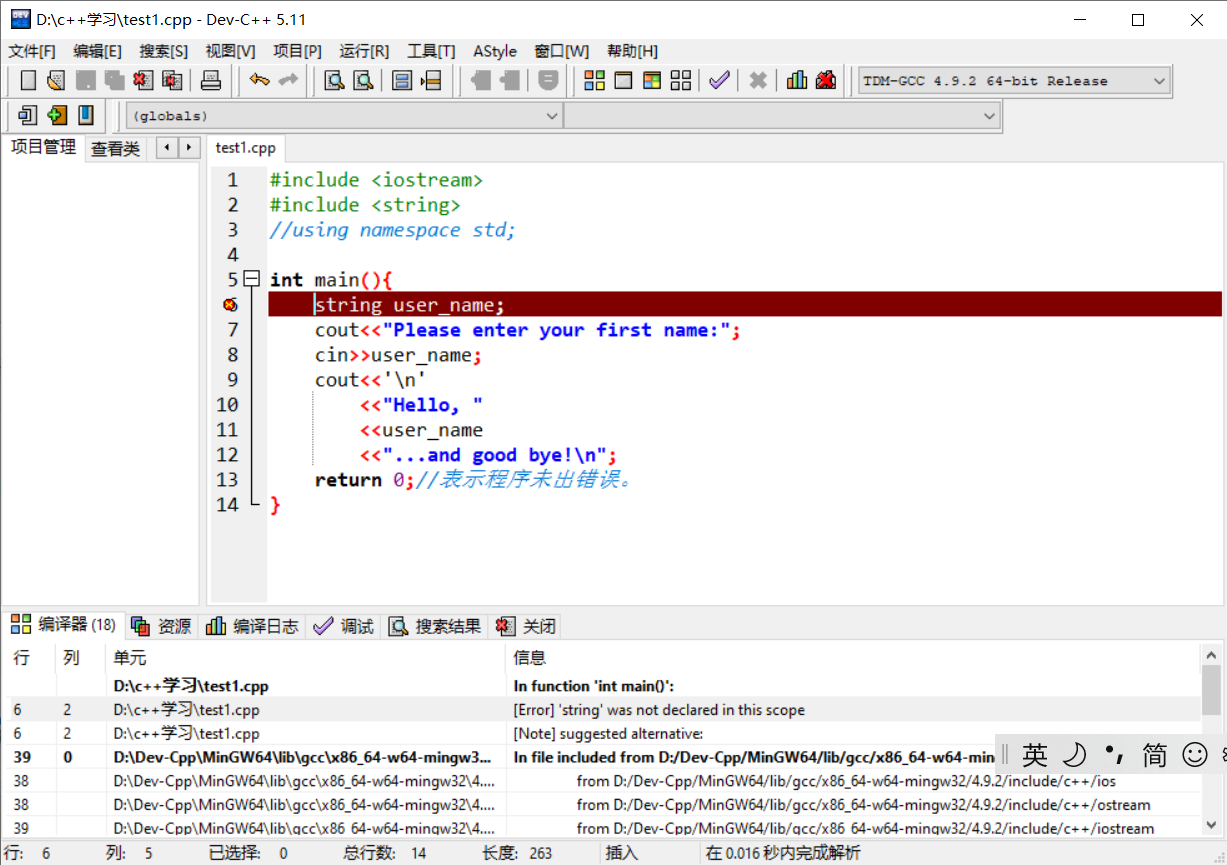
Task: Switch input method to English (英)
Action: (1035, 755)
